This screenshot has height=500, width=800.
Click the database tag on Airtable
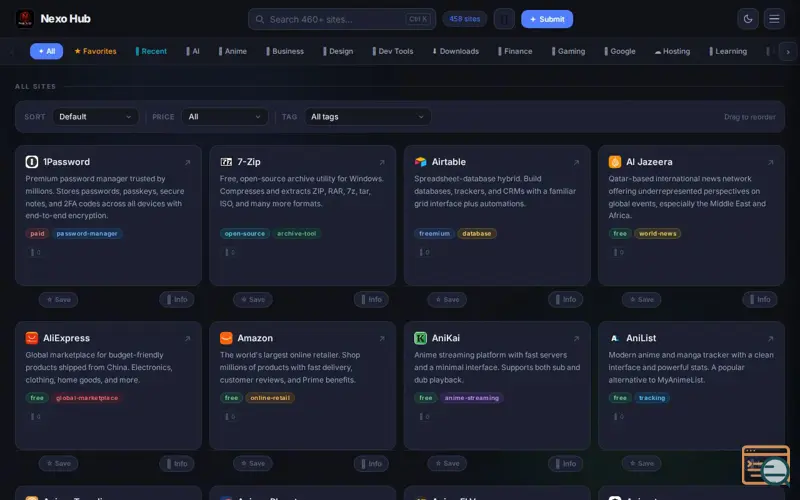pos(477,234)
